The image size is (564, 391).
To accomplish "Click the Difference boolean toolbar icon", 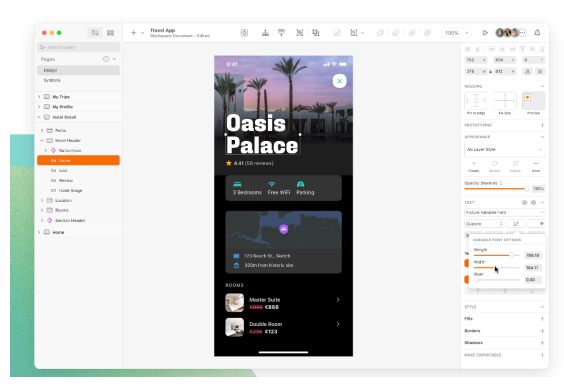I will [x=427, y=33].
